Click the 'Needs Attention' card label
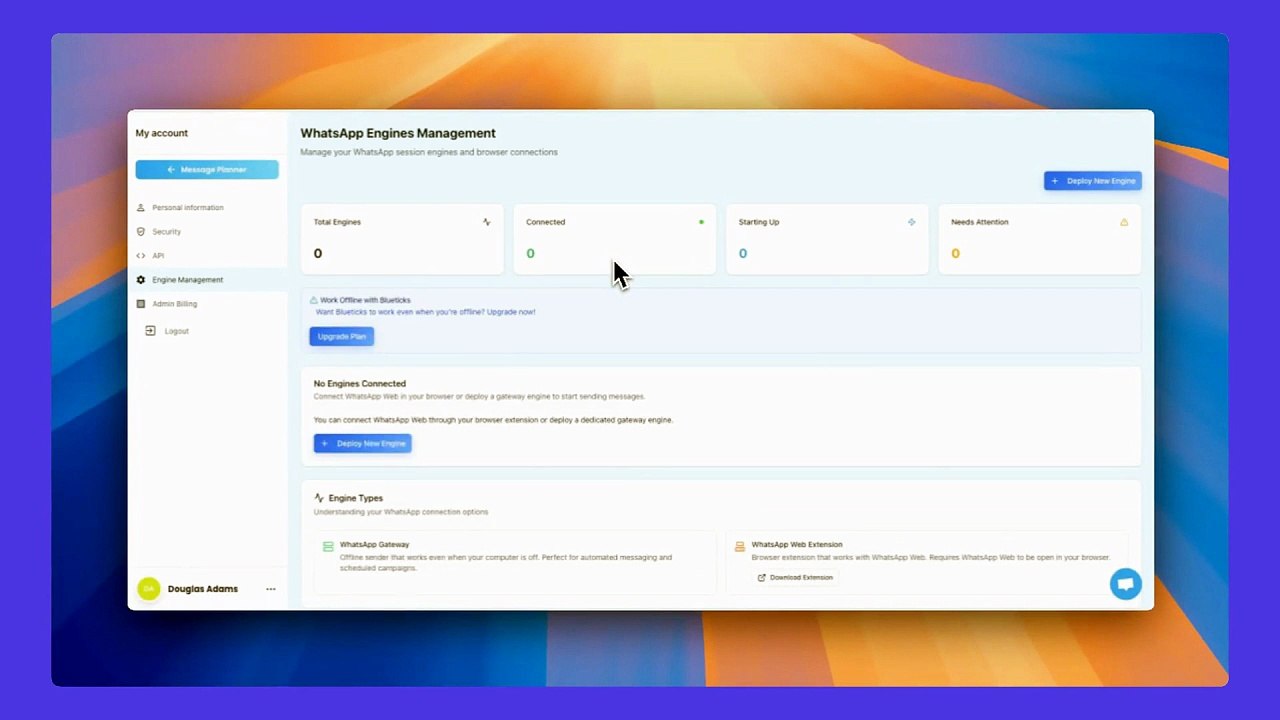Screen dimensions: 1280x720 980,222
